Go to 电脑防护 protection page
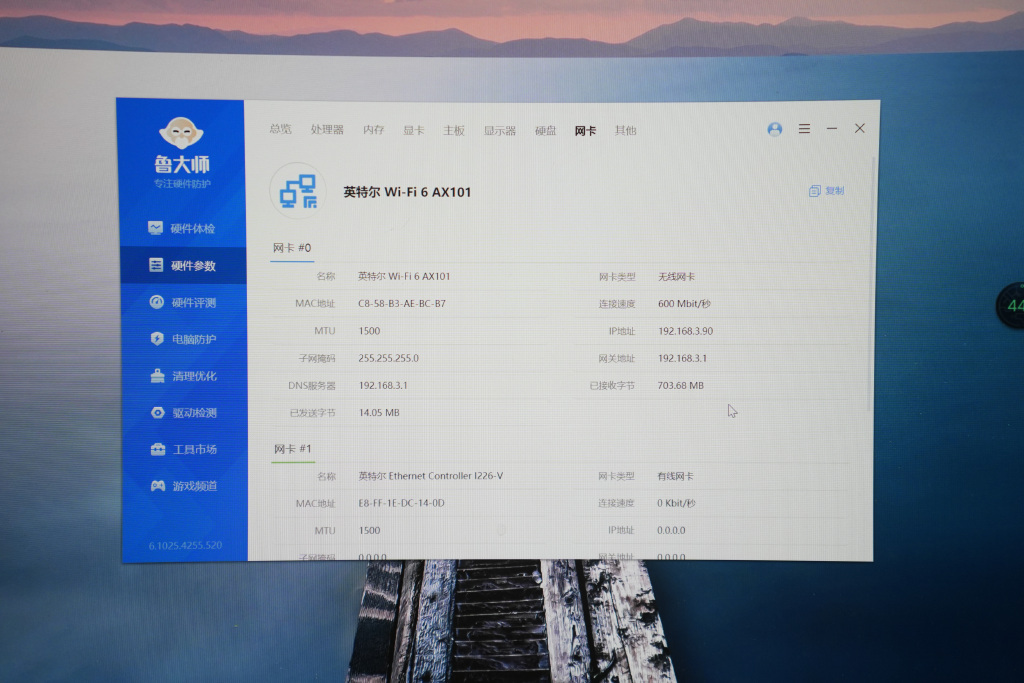 (x=184, y=339)
